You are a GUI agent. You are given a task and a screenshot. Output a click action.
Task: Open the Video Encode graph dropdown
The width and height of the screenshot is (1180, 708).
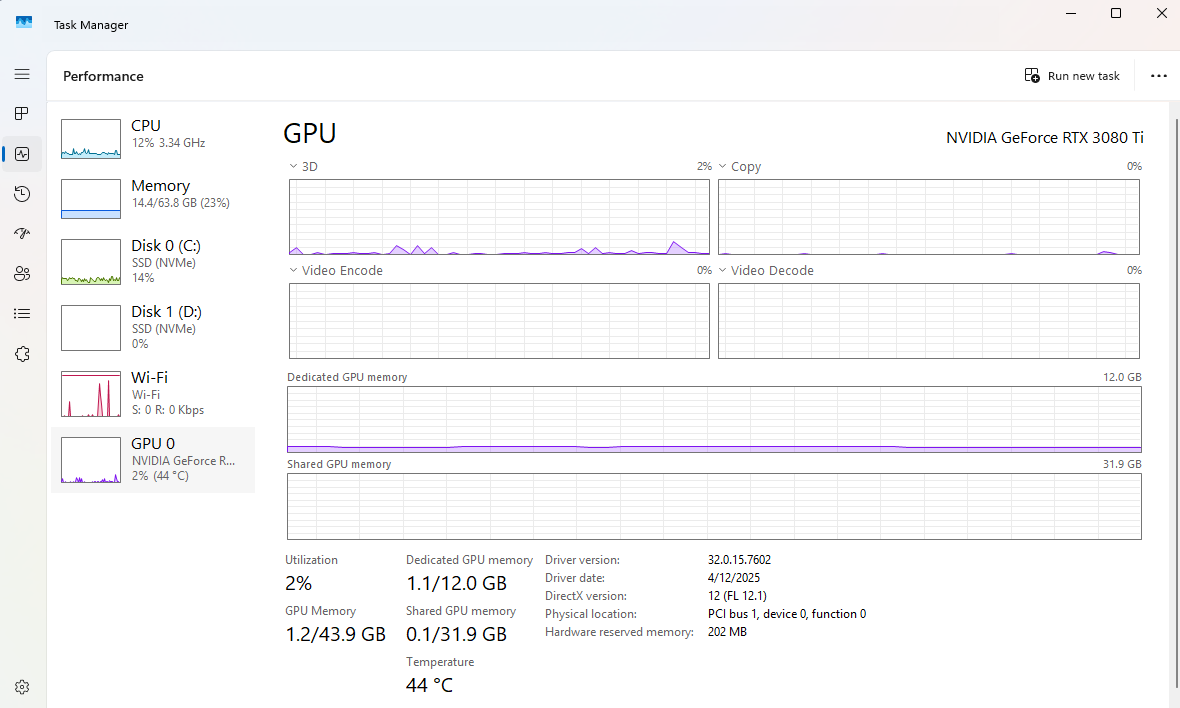coord(293,270)
